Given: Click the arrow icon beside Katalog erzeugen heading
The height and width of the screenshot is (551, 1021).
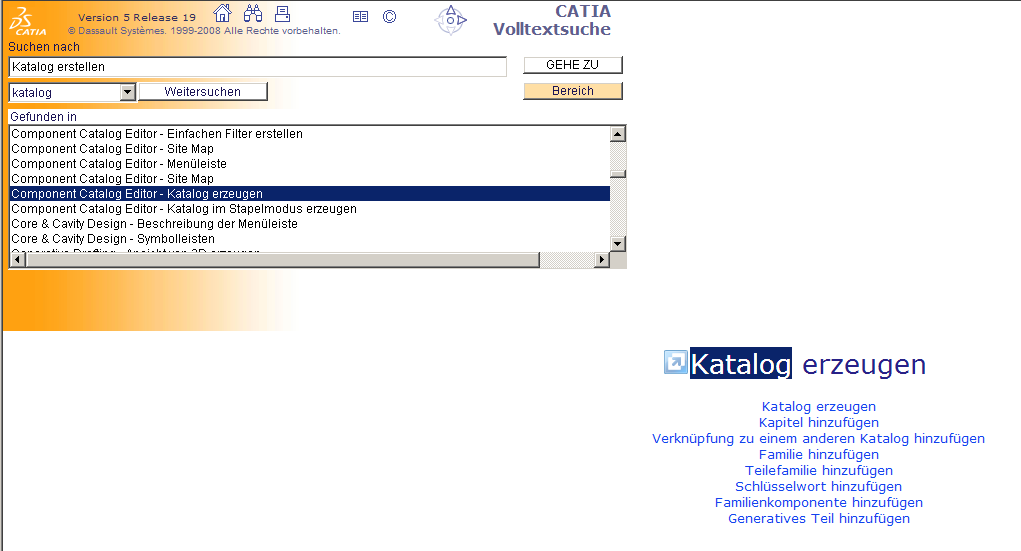Looking at the screenshot, I should tap(676, 362).
